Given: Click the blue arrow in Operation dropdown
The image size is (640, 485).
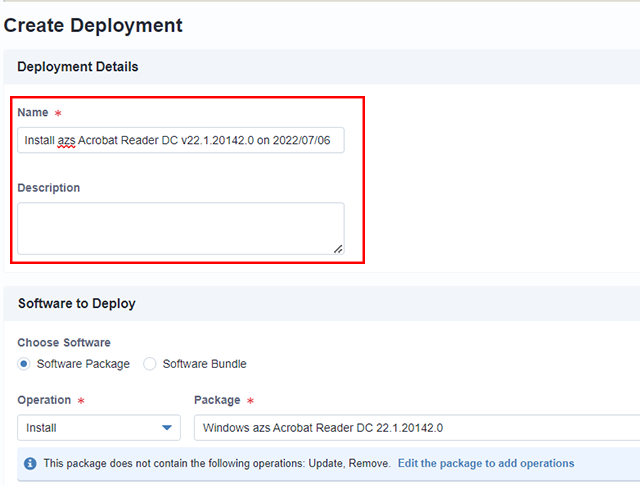Looking at the screenshot, I should tap(167, 428).
